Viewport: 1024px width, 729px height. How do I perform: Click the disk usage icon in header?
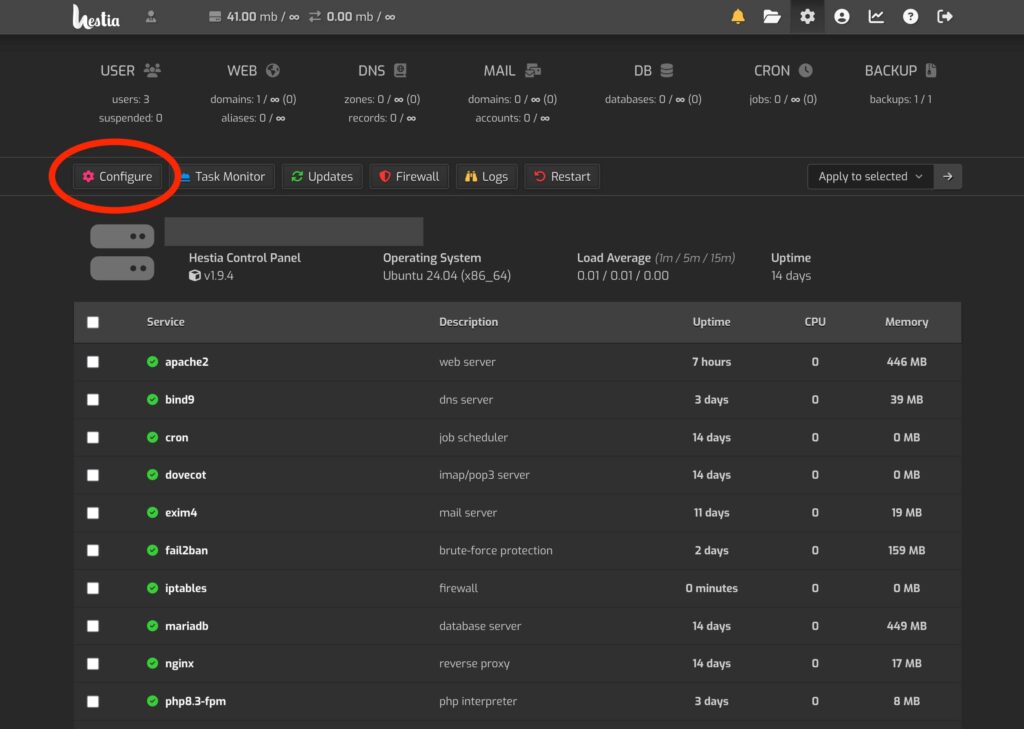tap(215, 16)
